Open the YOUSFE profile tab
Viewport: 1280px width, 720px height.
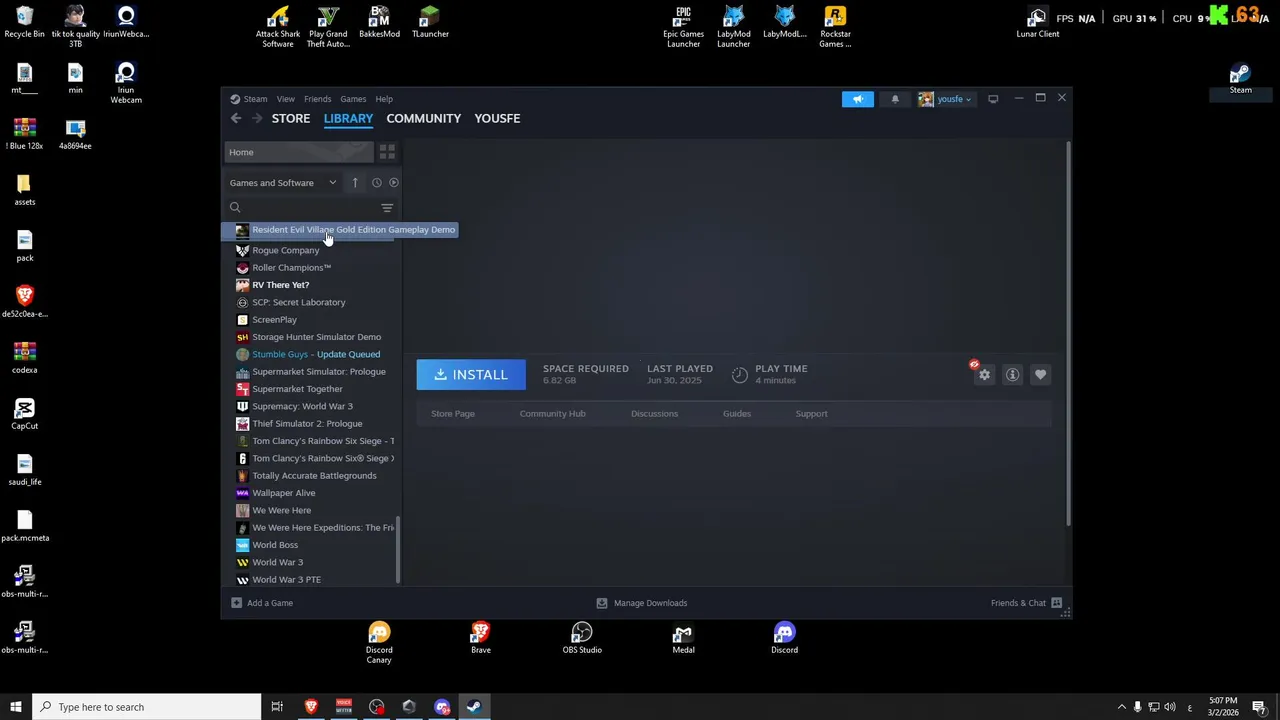point(497,118)
